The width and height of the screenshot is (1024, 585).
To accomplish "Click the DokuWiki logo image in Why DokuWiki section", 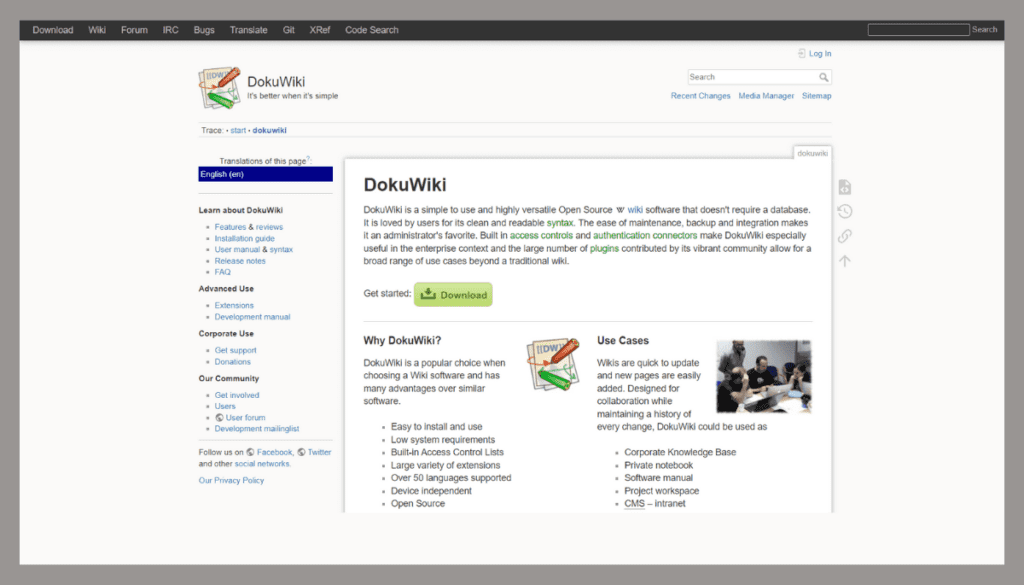I will click(553, 365).
